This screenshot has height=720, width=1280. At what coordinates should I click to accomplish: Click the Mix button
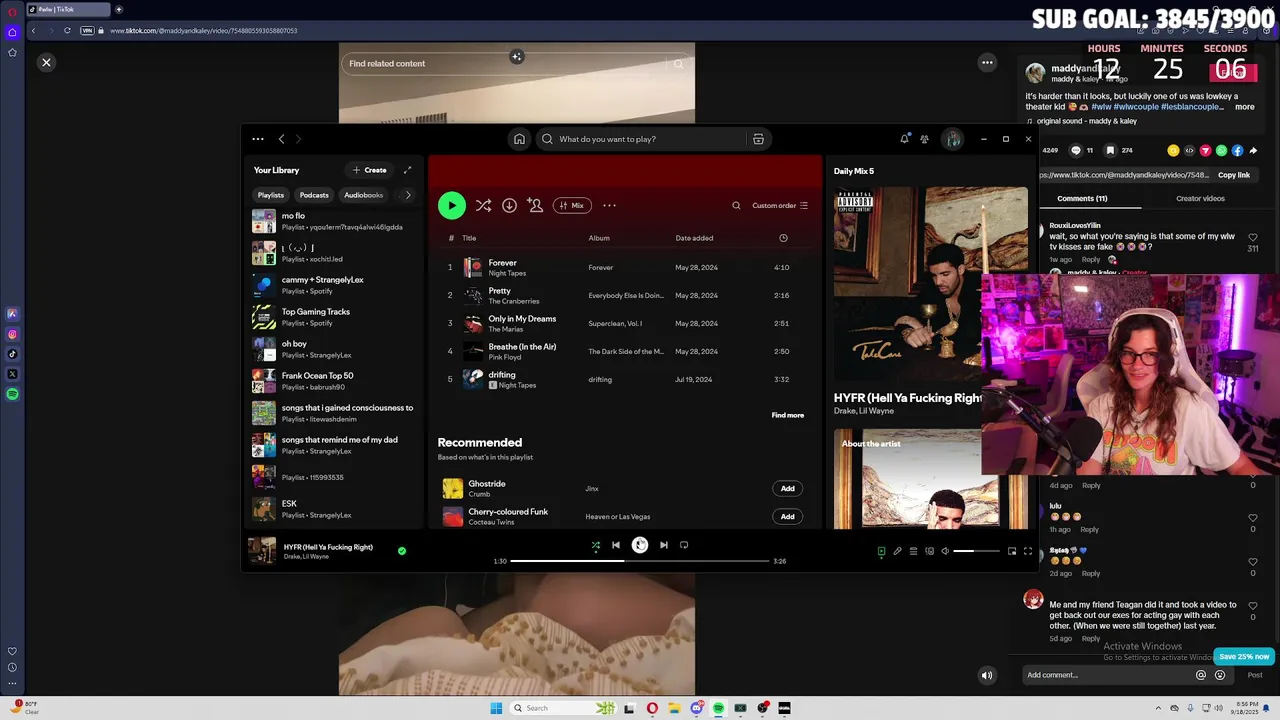(572, 205)
